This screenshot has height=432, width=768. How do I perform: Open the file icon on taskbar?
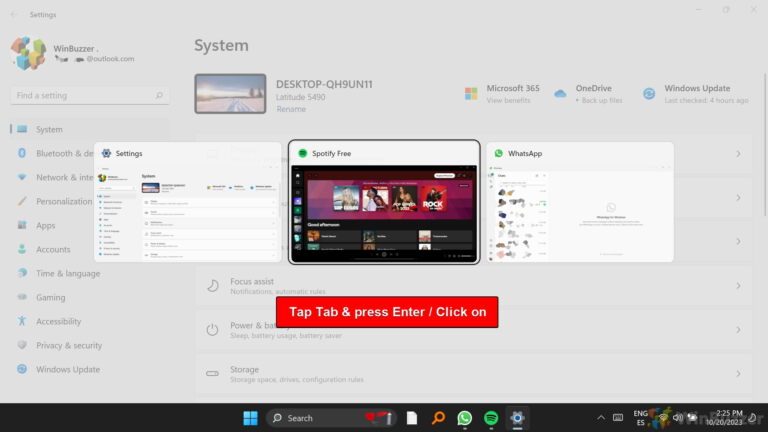pyautogui.click(x=412, y=418)
